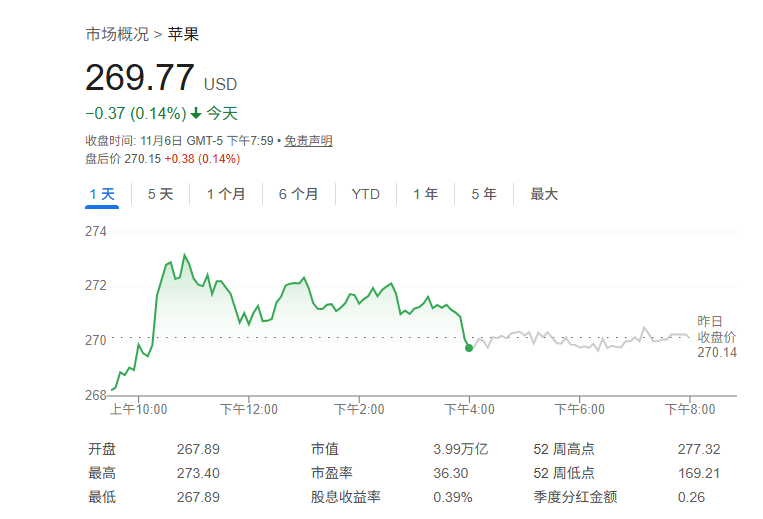Click the 最低 label
Viewport: 763px width, 519px height.
[x=102, y=497]
